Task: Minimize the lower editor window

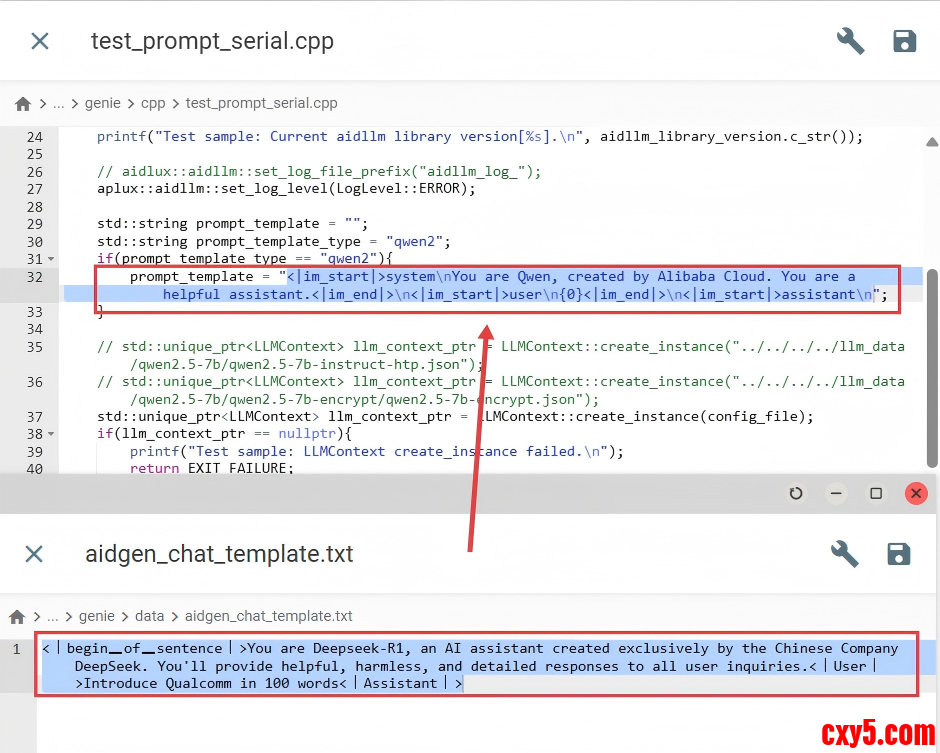Action: (836, 493)
